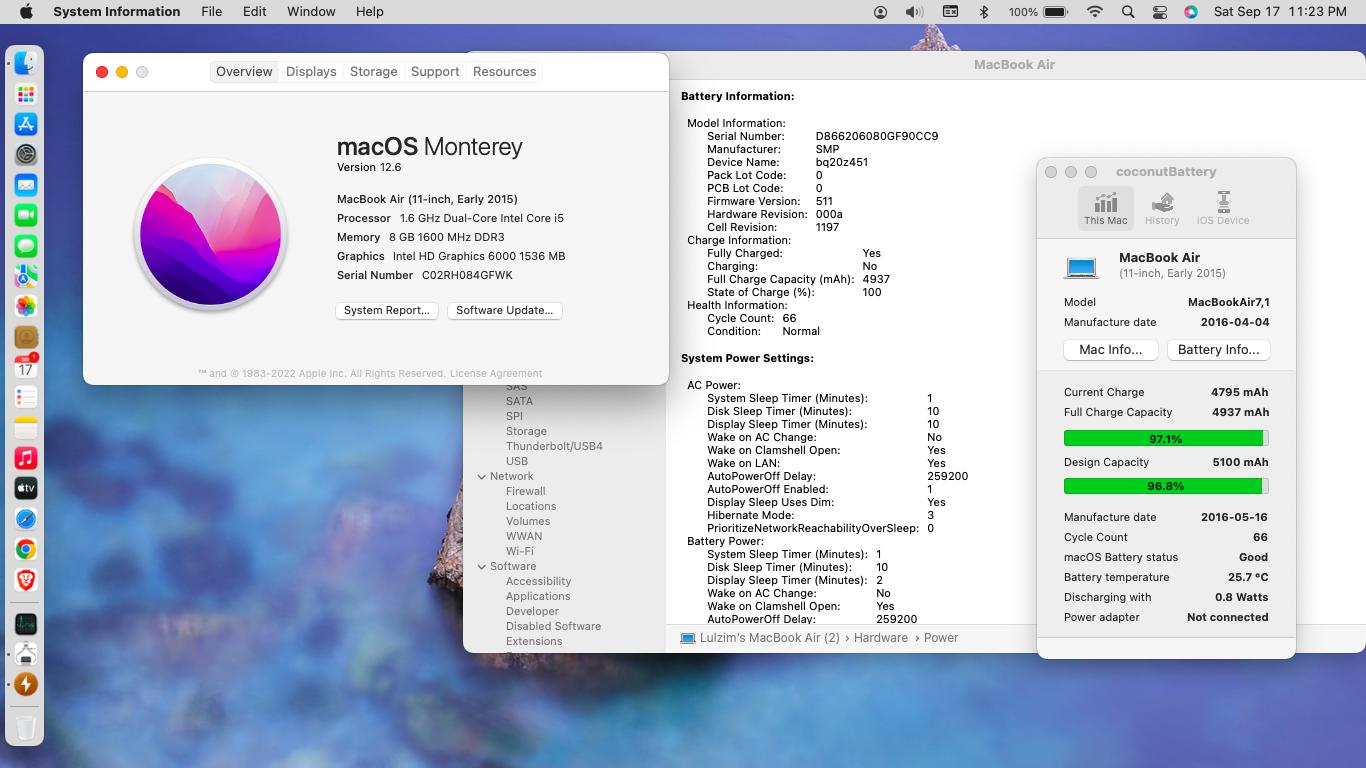Launch Photos from the Dock
Image resolution: width=1366 pixels, height=768 pixels.
click(x=26, y=307)
